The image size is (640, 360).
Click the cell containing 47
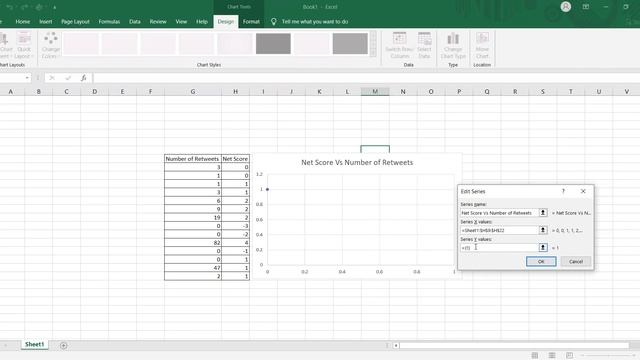pyautogui.click(x=193, y=268)
